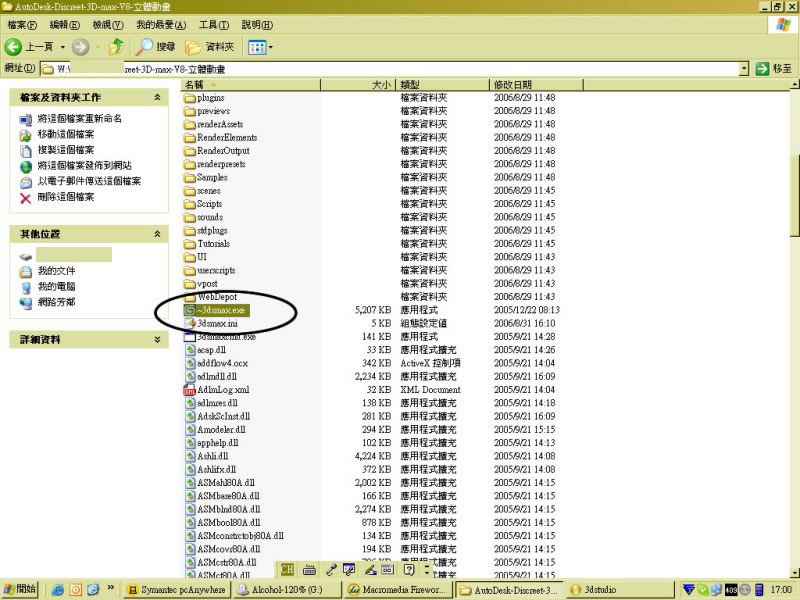Select the Ashli.dll file icon
Screen dimensions: 800x600
pos(190,456)
